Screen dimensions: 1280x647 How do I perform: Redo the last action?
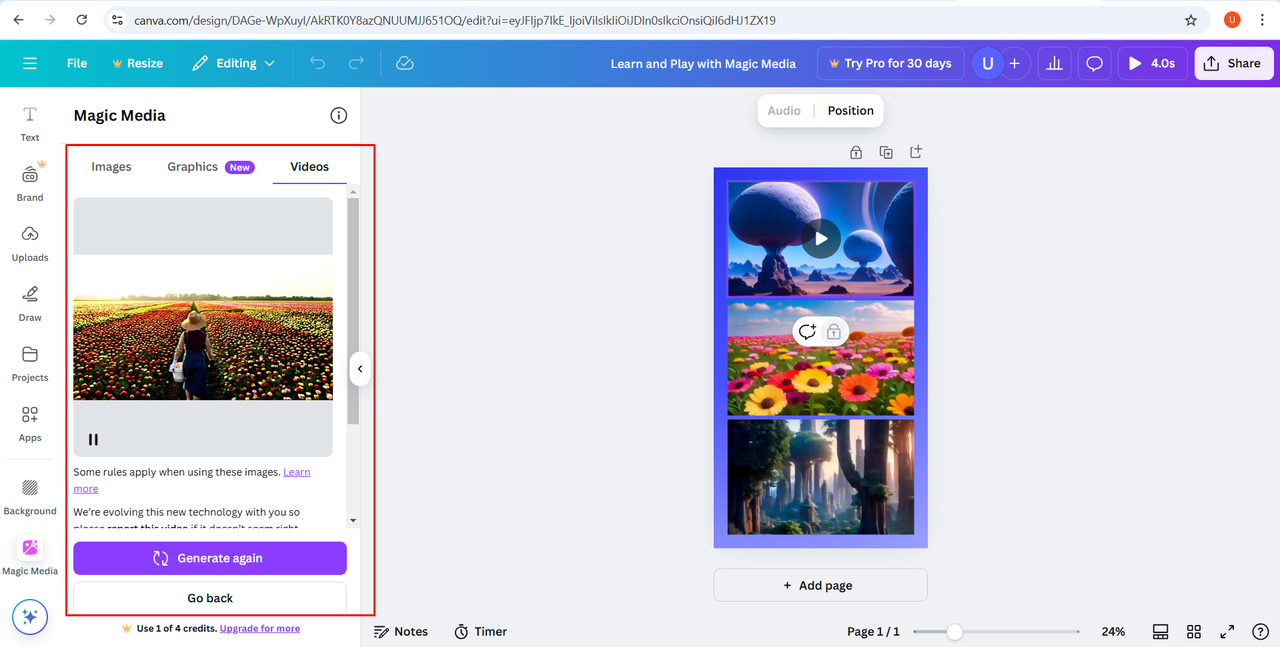(356, 63)
